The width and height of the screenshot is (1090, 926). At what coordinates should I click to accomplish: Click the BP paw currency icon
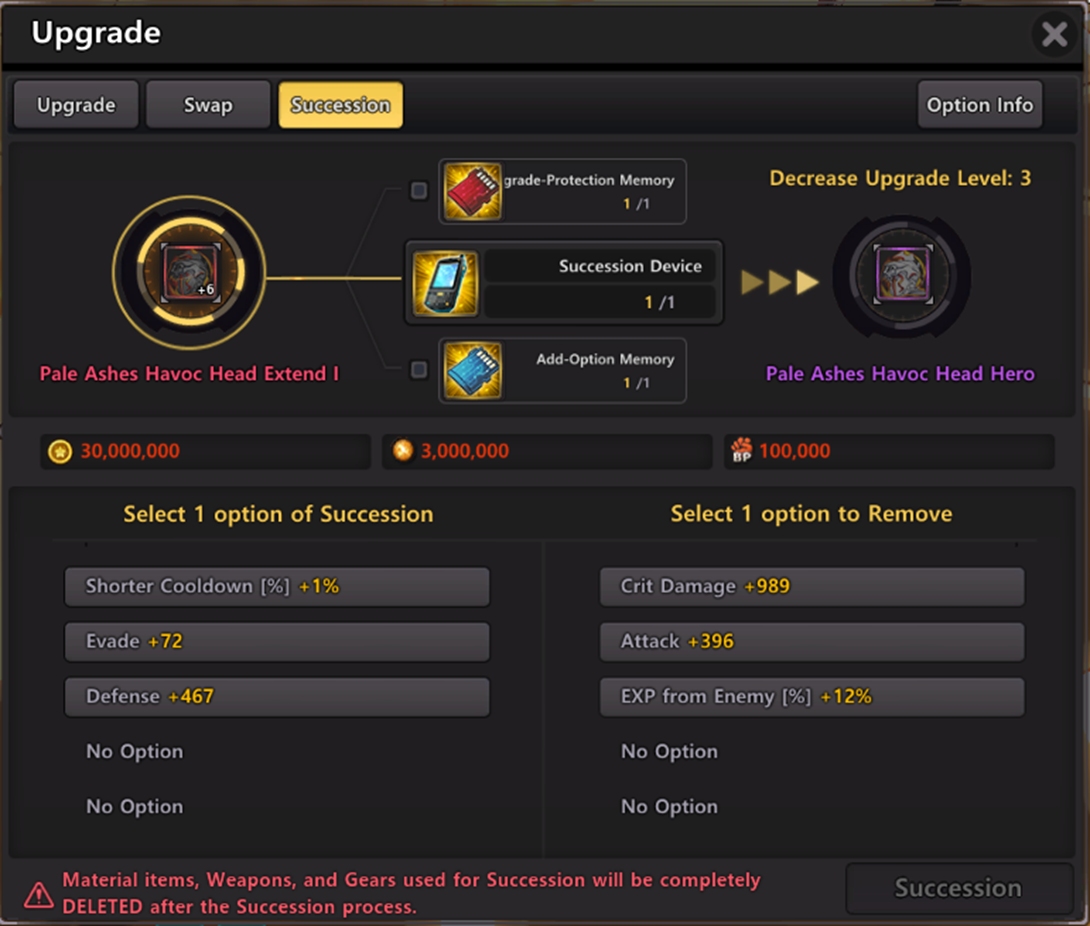click(742, 450)
